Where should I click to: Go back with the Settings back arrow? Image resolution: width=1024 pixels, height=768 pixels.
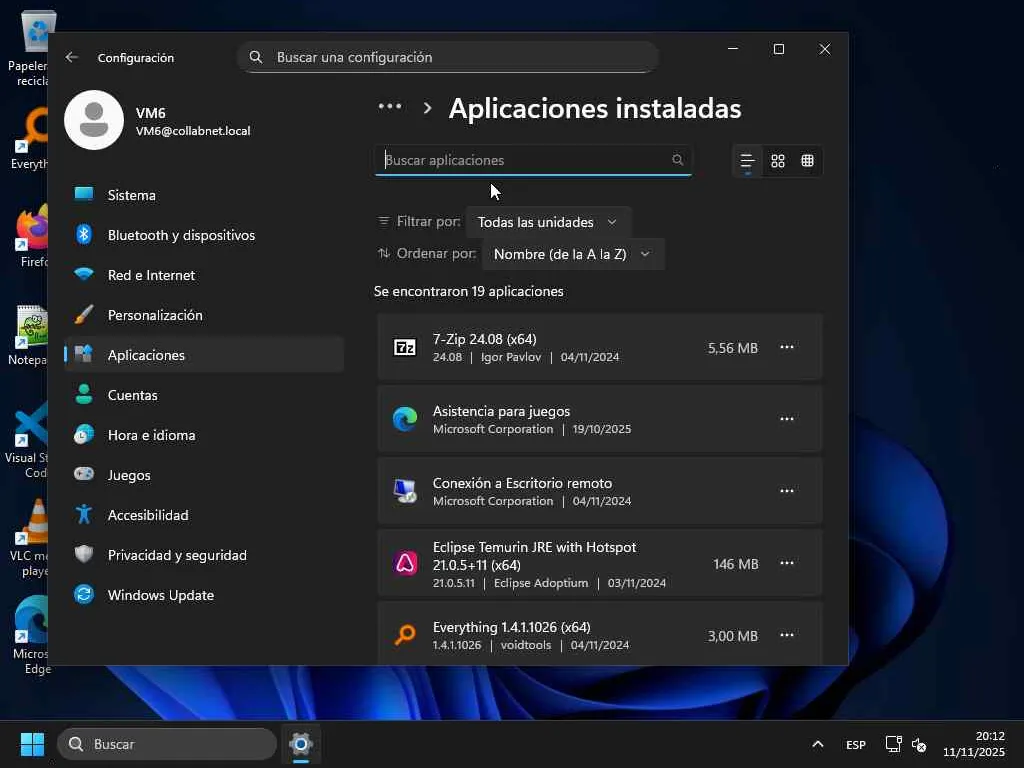[x=72, y=57]
